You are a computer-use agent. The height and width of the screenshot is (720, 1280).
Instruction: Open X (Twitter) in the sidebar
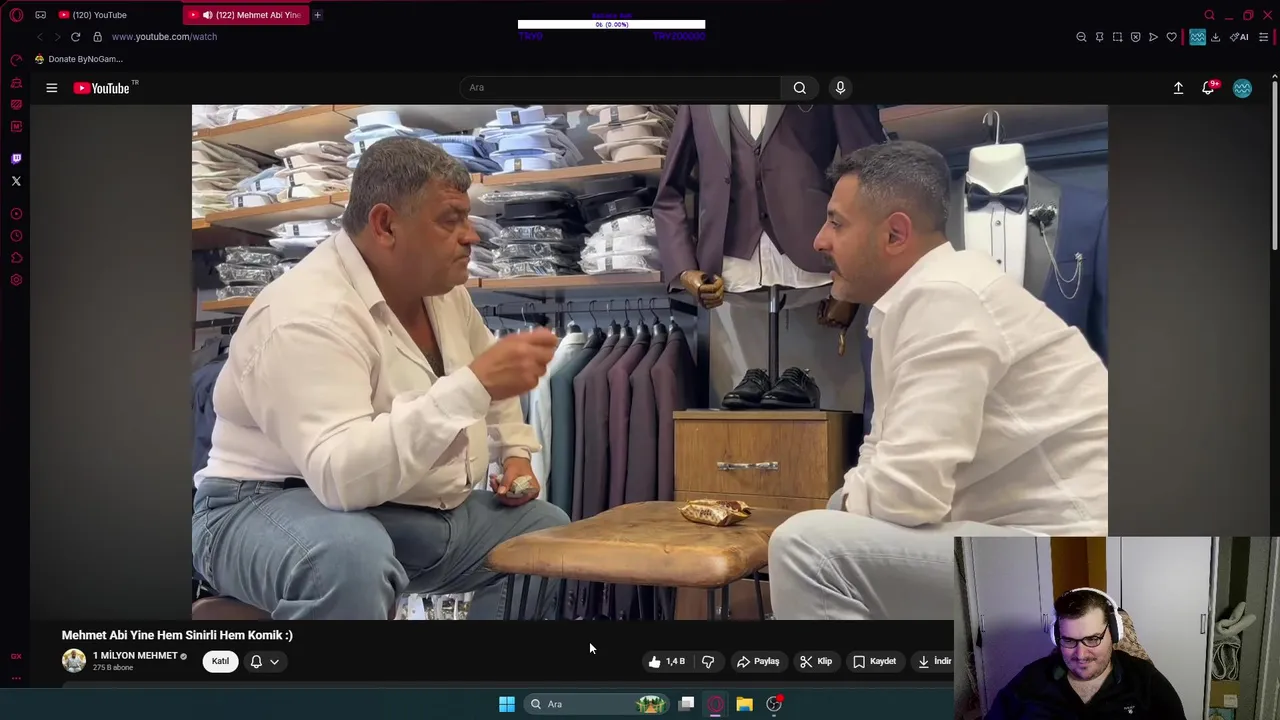coord(16,181)
